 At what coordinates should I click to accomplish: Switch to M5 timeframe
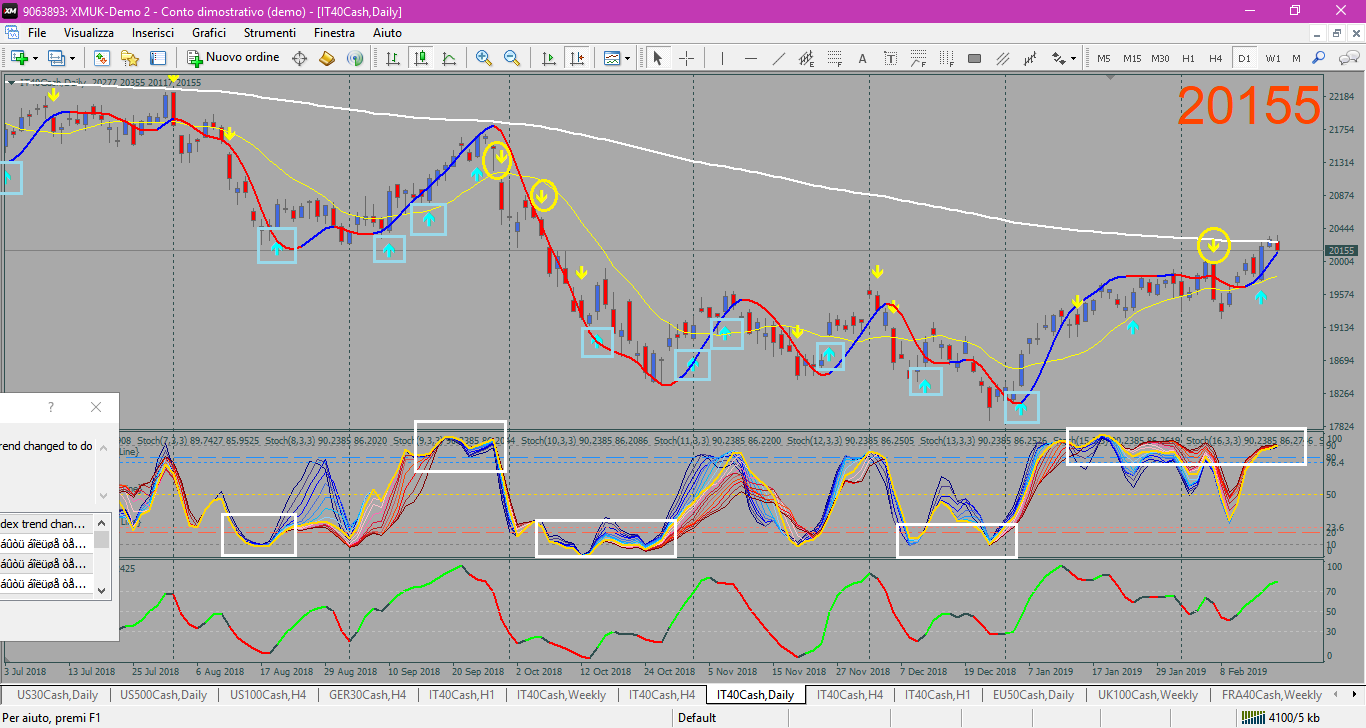(x=1104, y=58)
